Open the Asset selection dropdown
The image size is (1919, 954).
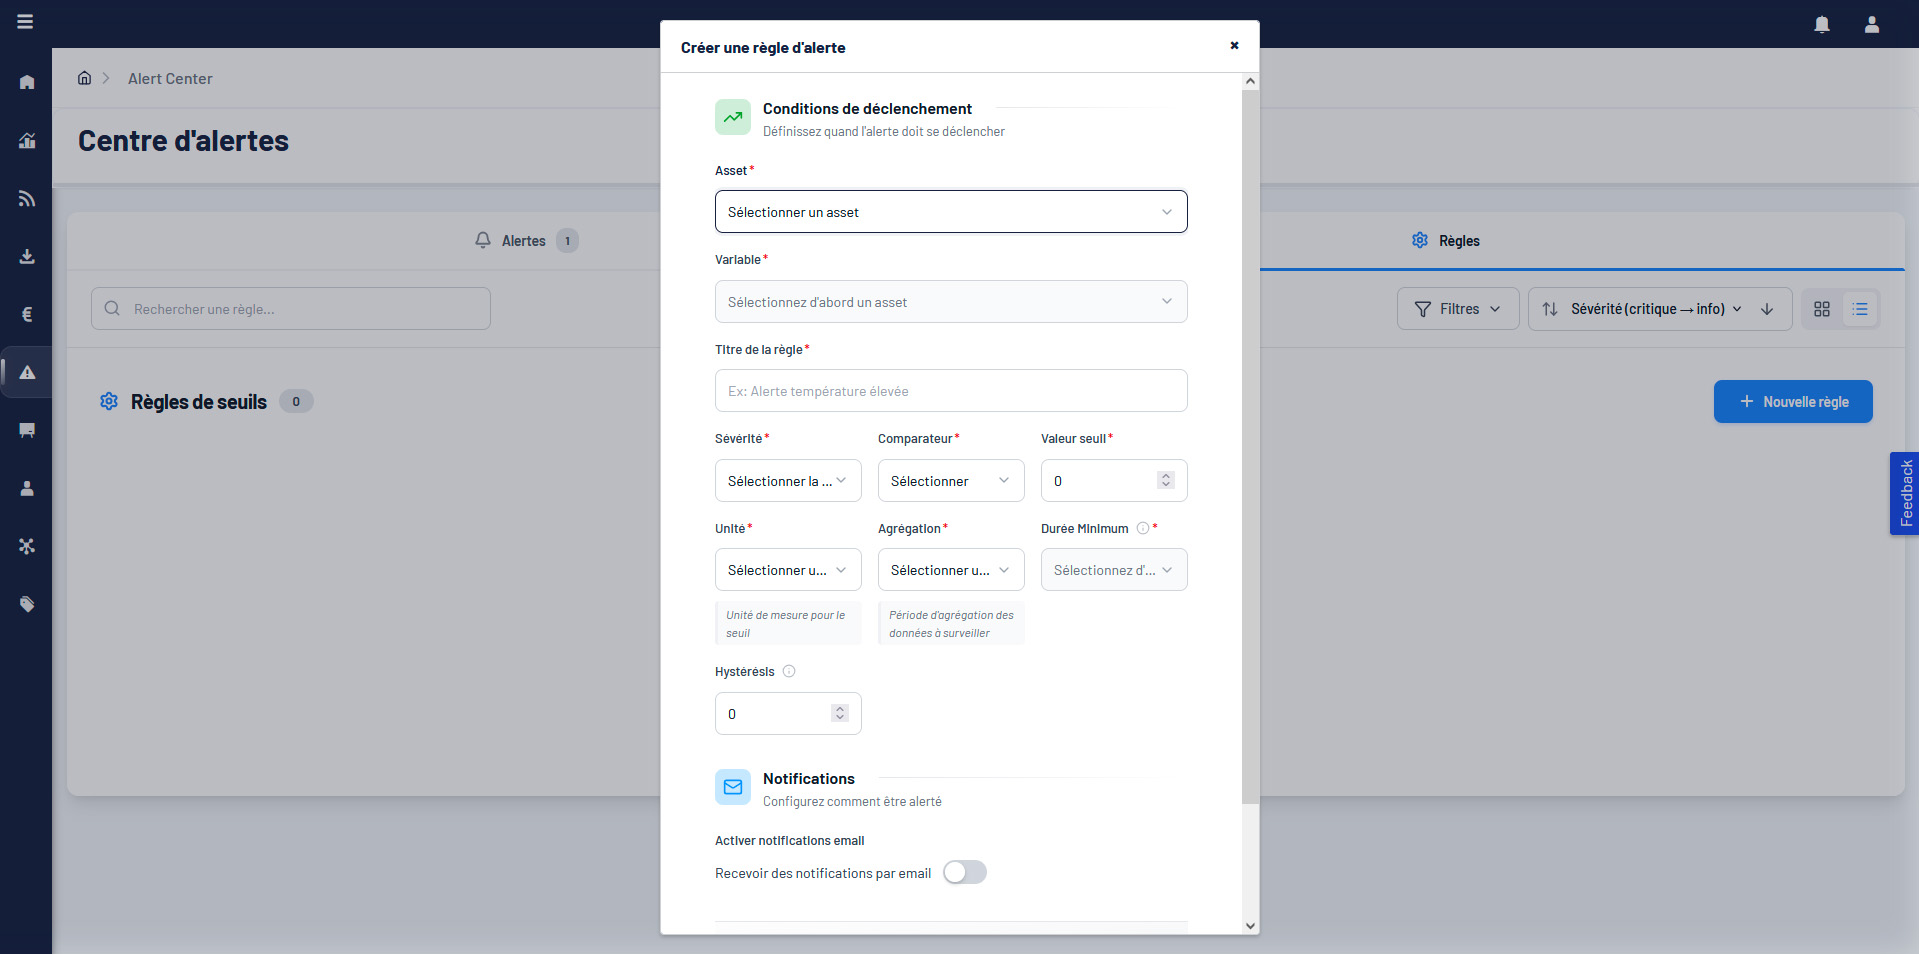pyautogui.click(x=950, y=212)
